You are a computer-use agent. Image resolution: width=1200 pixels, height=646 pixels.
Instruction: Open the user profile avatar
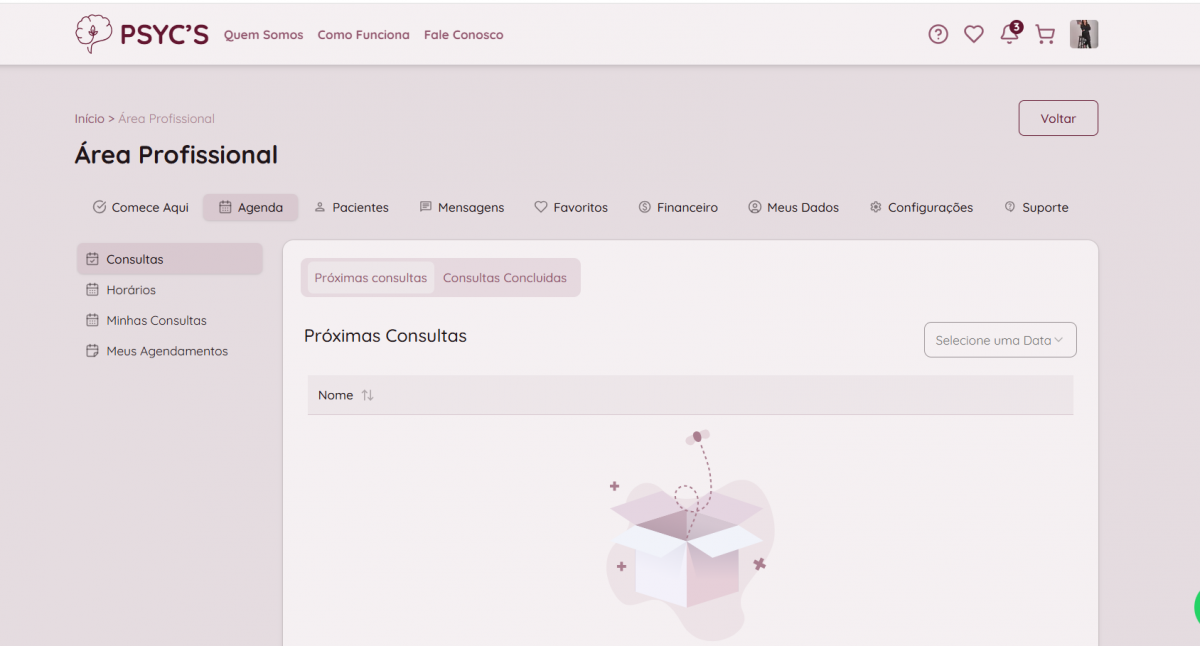point(1084,34)
